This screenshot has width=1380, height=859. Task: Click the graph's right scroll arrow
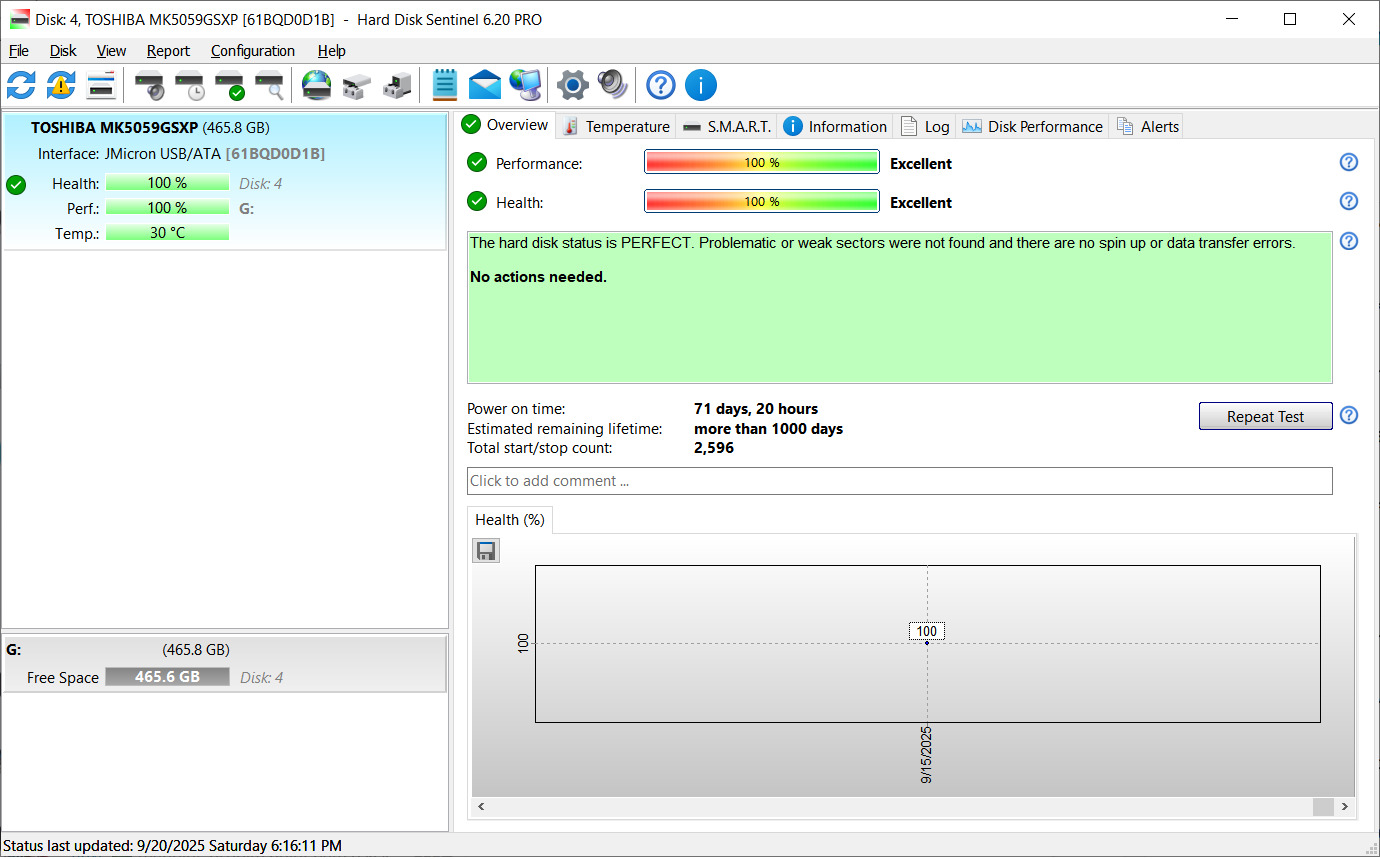[1345, 806]
